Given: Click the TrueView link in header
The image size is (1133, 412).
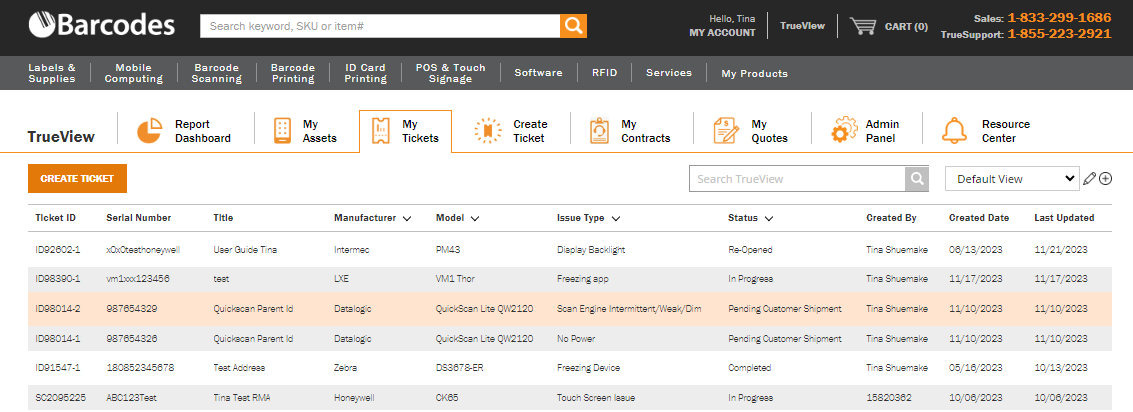Looking at the screenshot, I should (x=802, y=26).
